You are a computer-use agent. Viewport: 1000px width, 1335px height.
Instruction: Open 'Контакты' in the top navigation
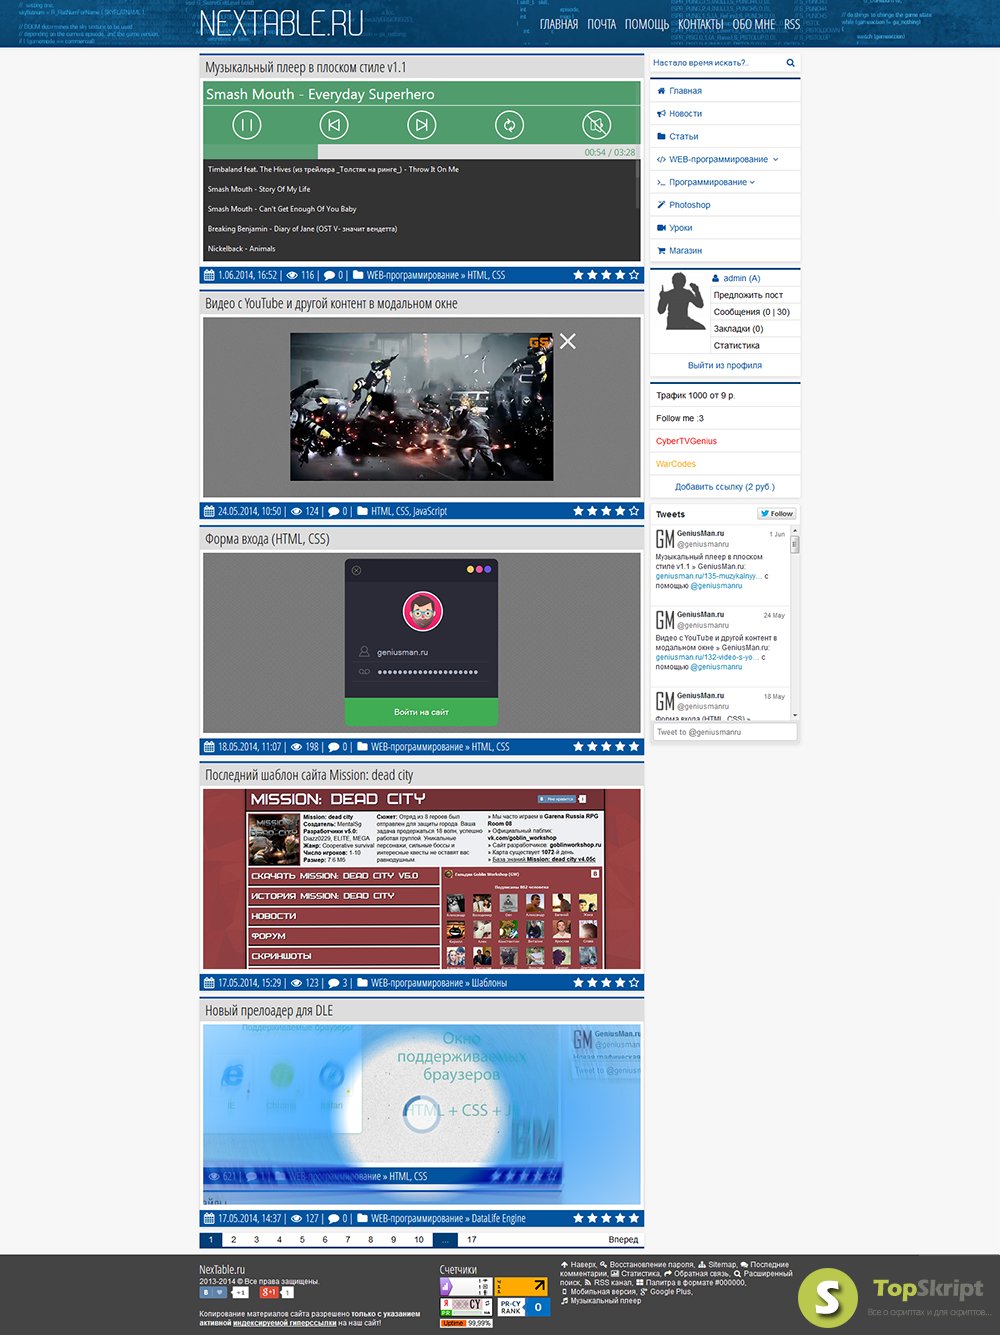point(701,24)
